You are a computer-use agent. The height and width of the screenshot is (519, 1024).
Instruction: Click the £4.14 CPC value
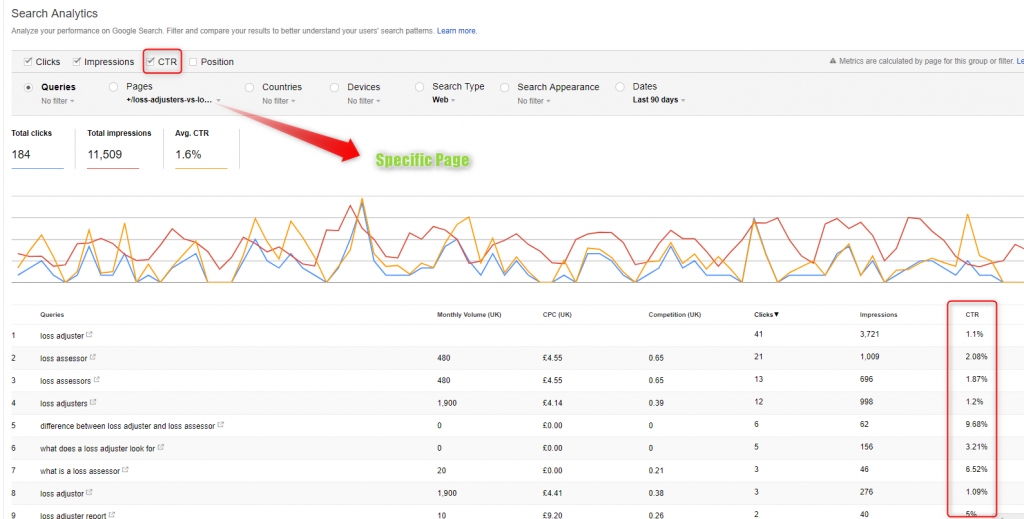click(552, 402)
